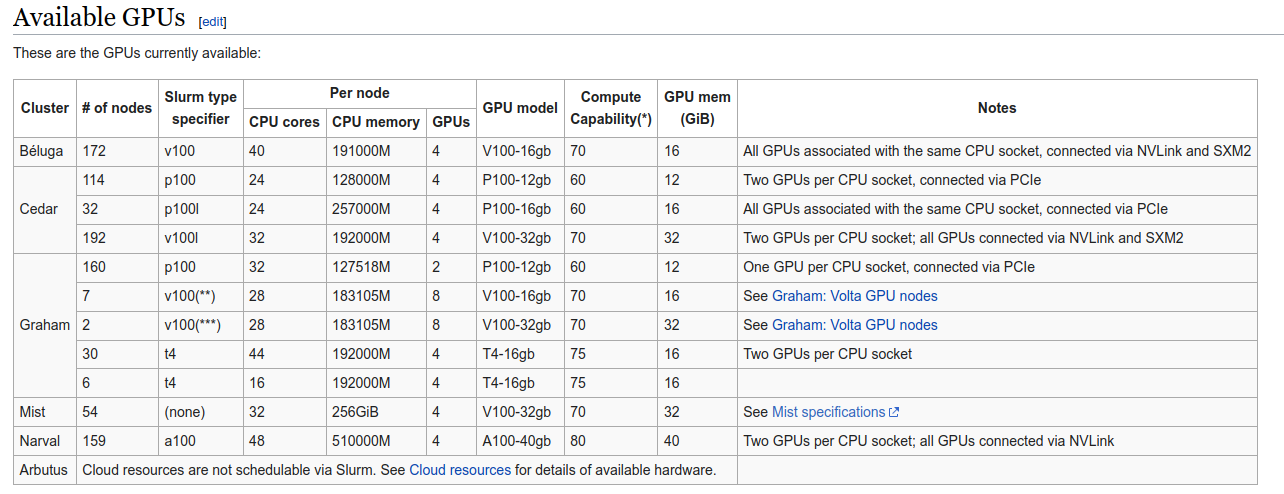Screen dimensions: 1284x494
Task: Click the Per node group header
Action: 359,93
